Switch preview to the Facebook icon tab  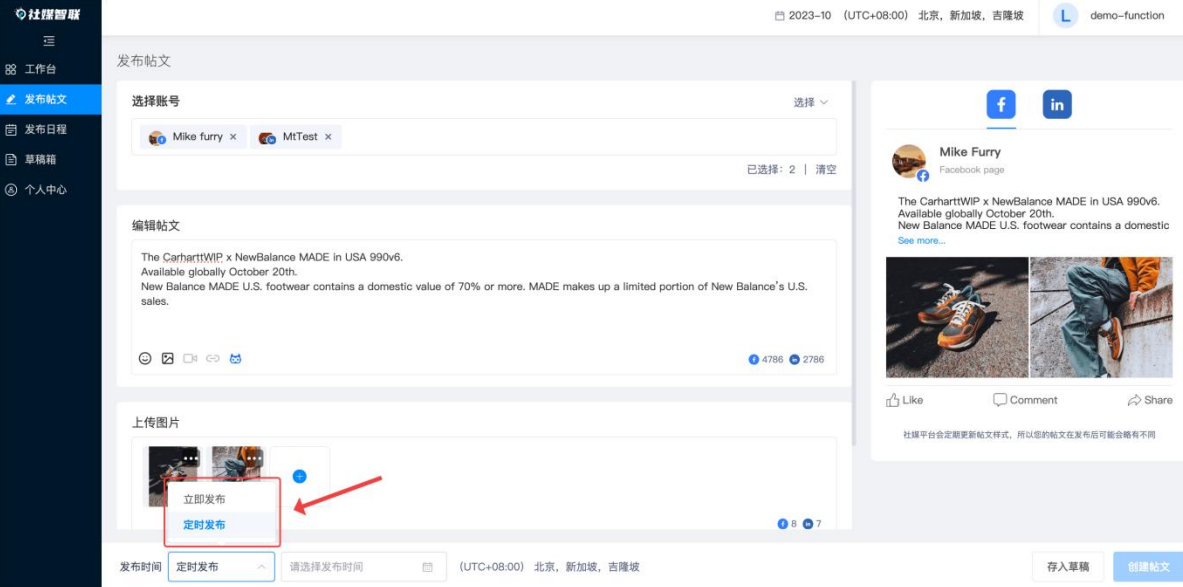[1001, 104]
